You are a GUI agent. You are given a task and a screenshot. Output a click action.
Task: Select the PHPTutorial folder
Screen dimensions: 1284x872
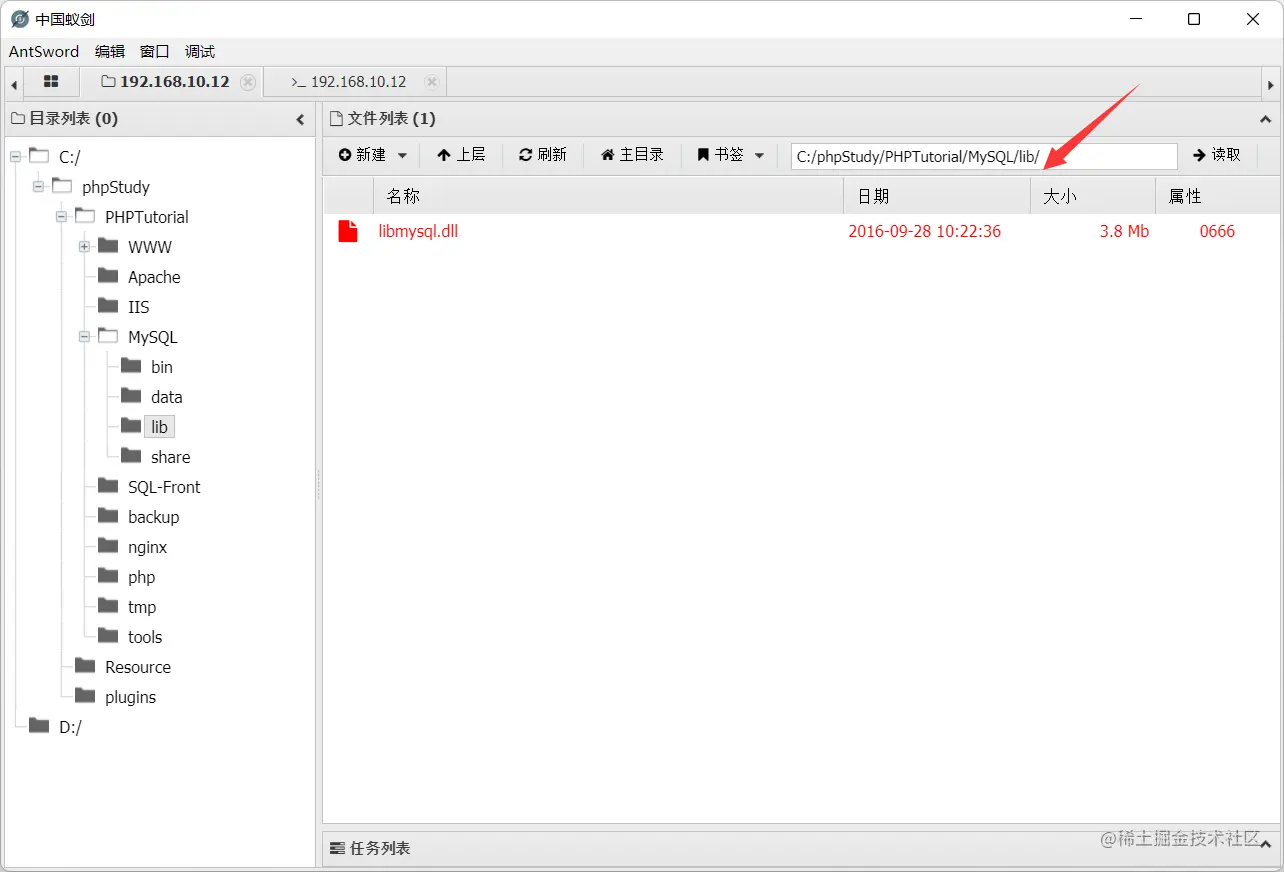147,217
